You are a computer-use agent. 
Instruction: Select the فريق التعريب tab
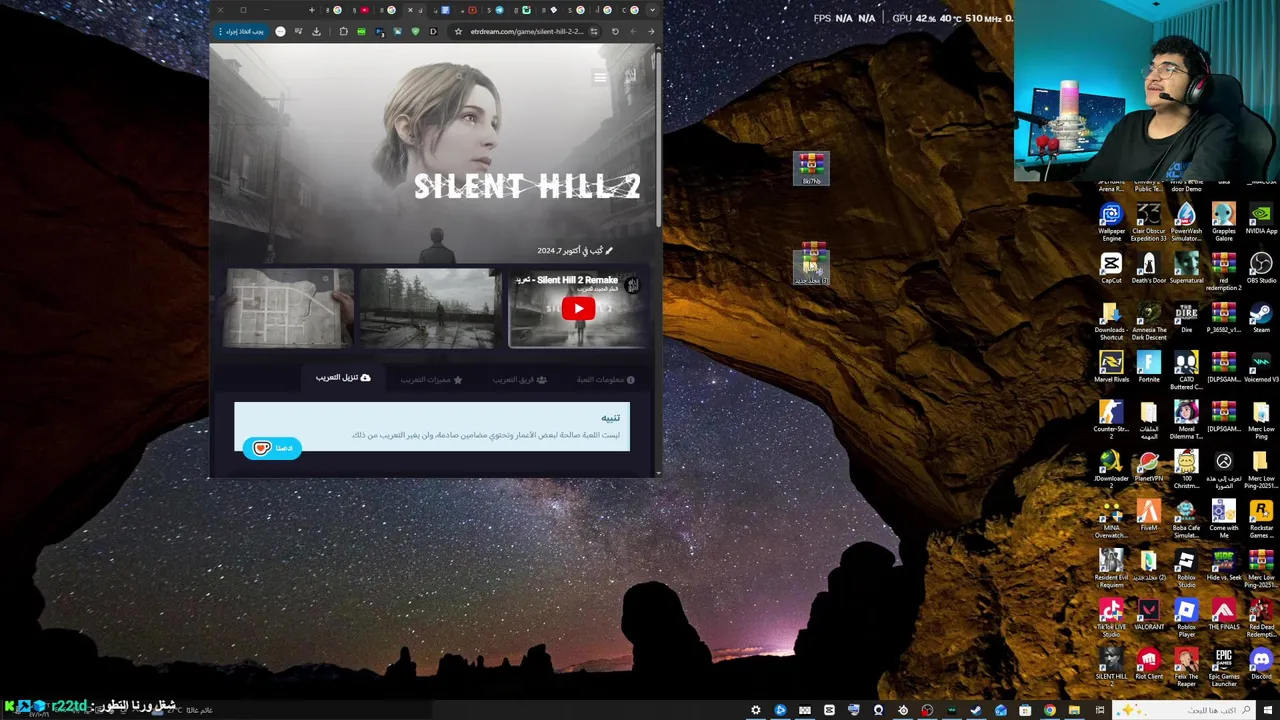pyautogui.click(x=520, y=380)
